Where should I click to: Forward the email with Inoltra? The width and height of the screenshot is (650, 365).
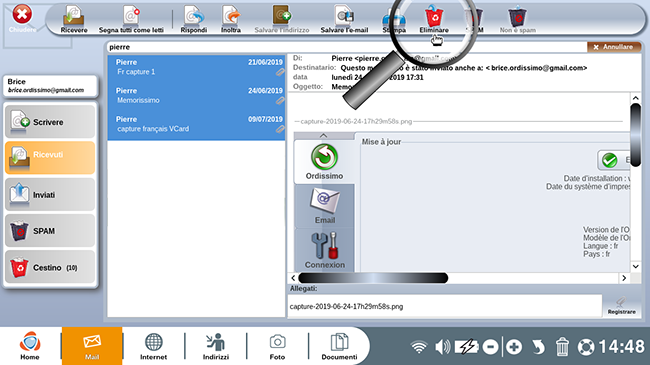click(x=231, y=19)
